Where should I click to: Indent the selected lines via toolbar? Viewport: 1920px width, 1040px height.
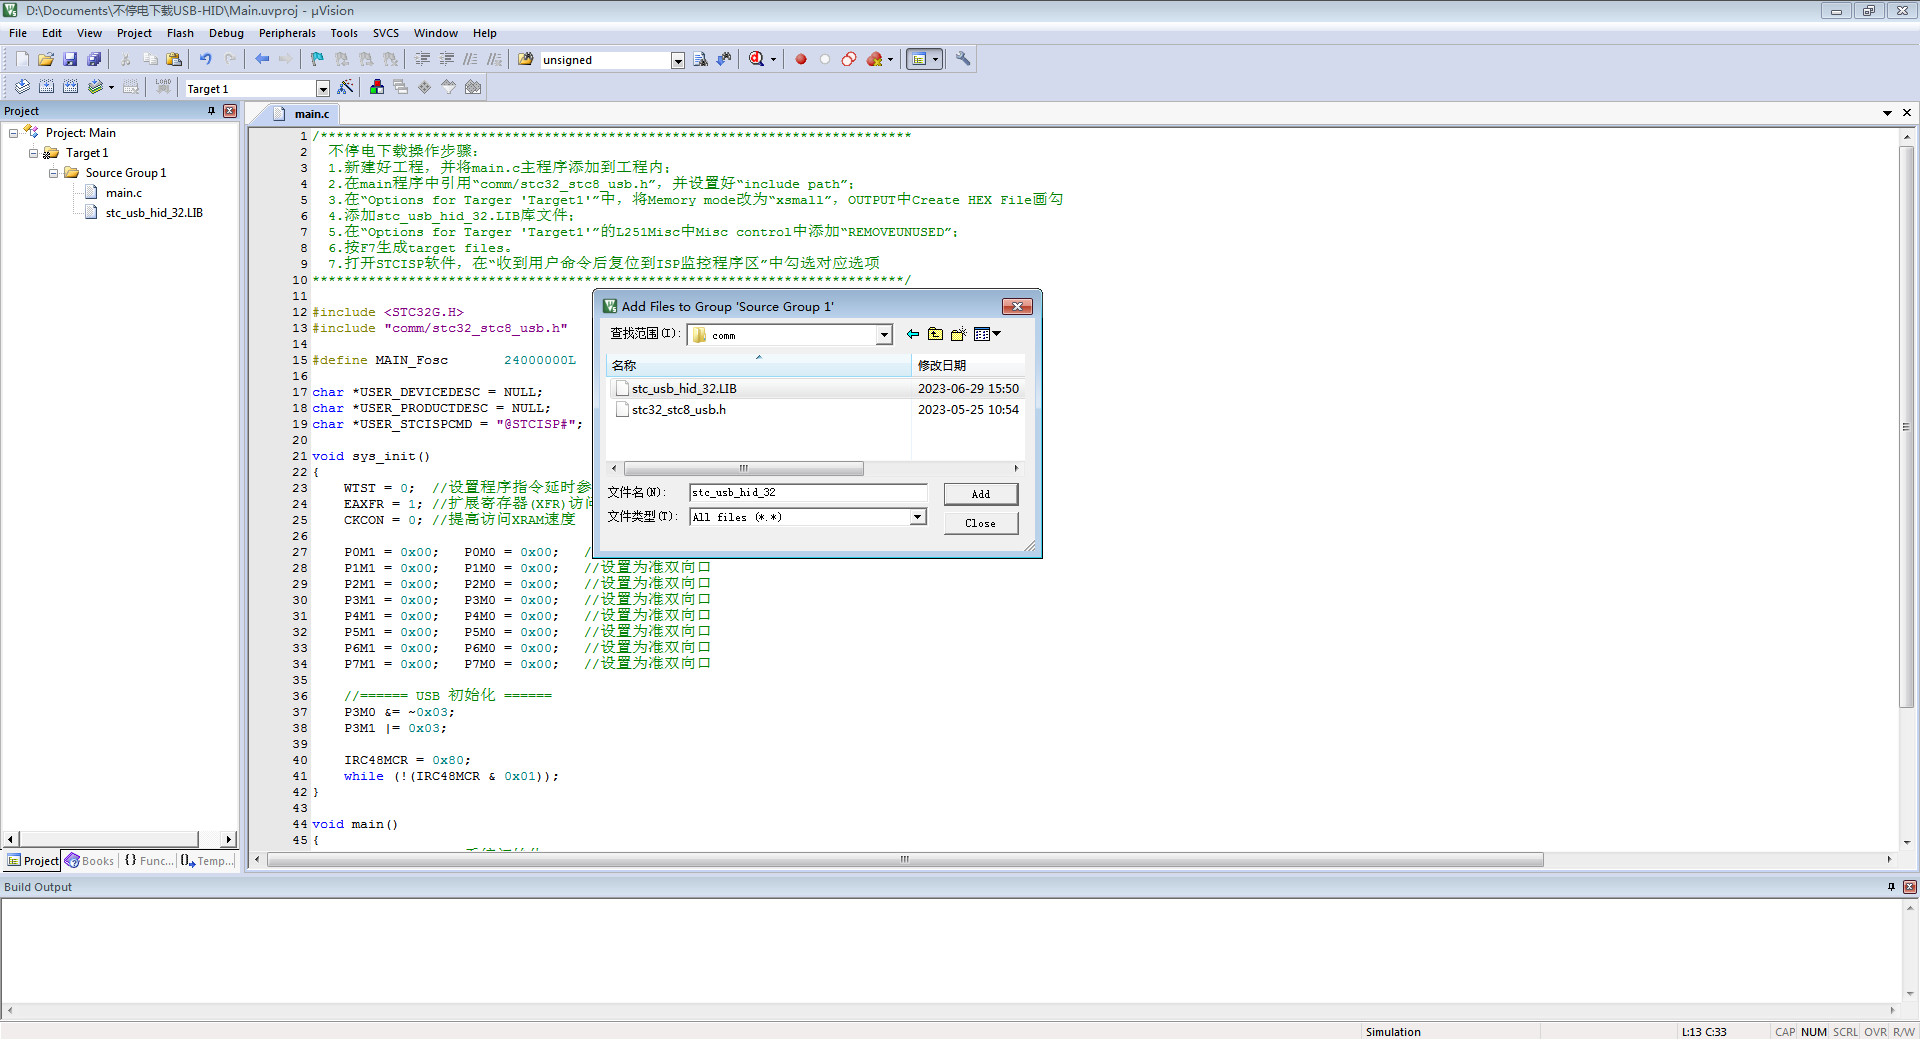(422, 59)
